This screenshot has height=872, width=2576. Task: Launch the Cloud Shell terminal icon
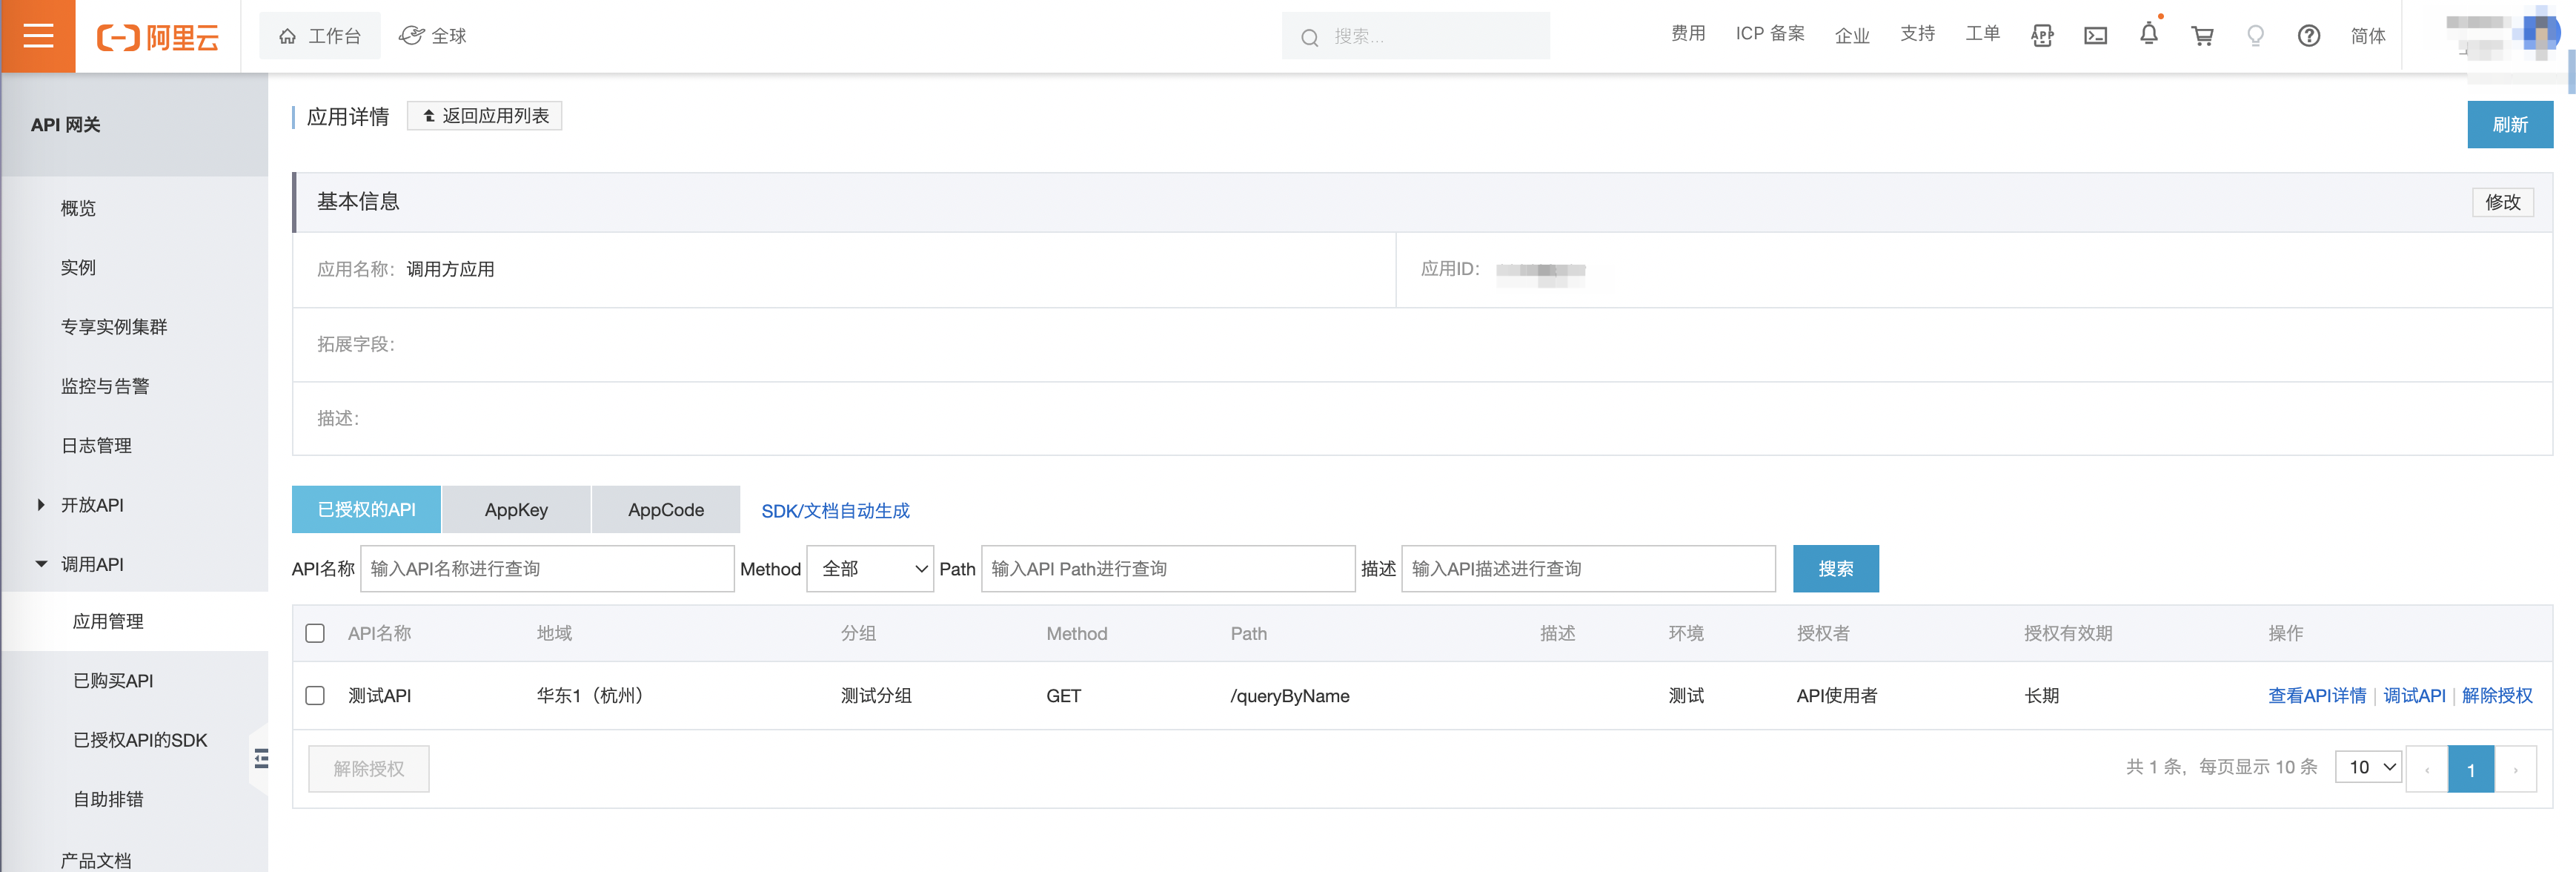(x=2095, y=36)
